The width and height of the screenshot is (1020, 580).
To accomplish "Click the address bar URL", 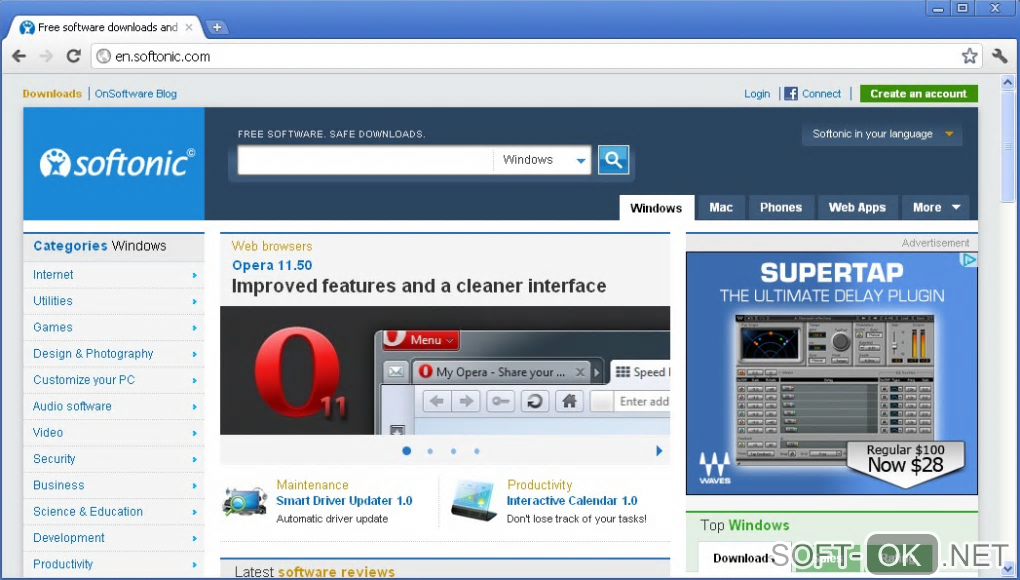I will (163, 57).
